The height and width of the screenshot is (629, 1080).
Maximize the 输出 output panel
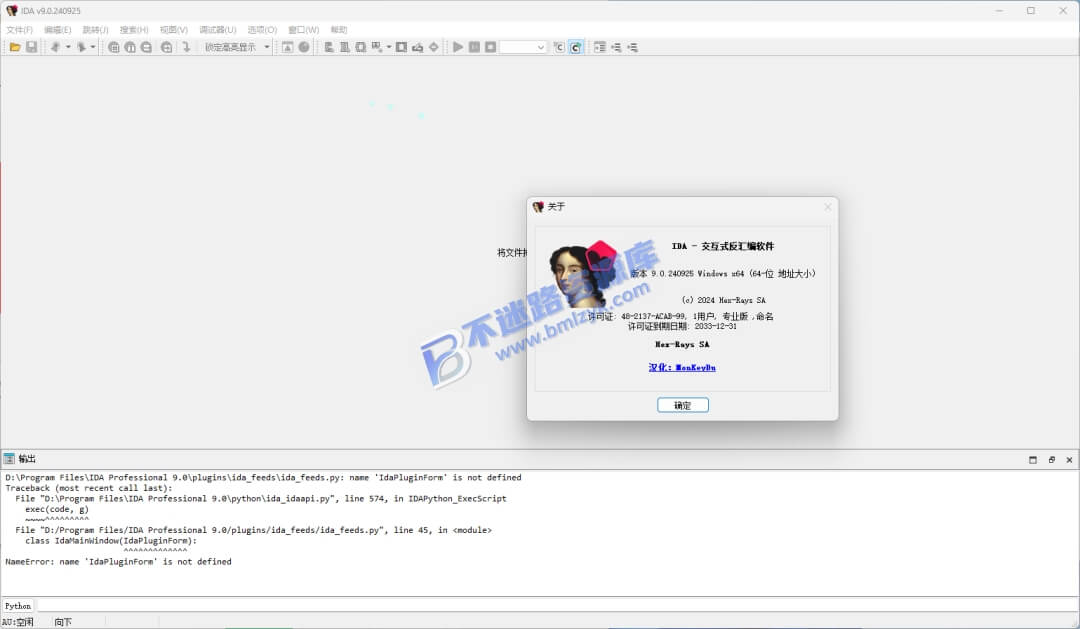pos(1032,460)
